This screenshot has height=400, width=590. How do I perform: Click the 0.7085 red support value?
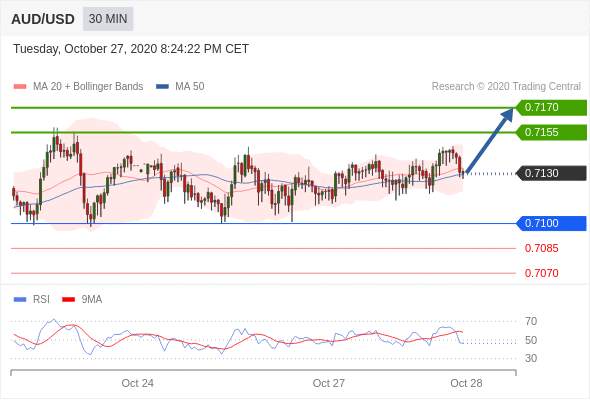(541, 248)
